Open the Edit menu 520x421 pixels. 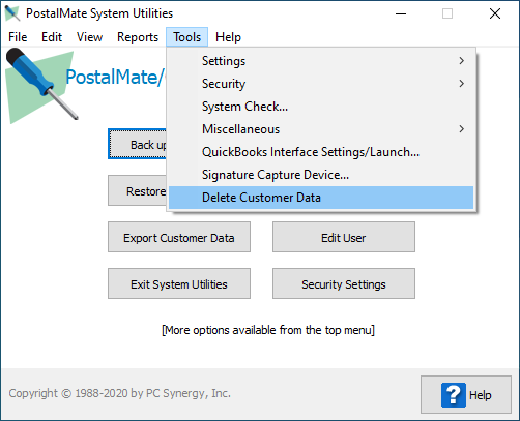[x=51, y=37]
